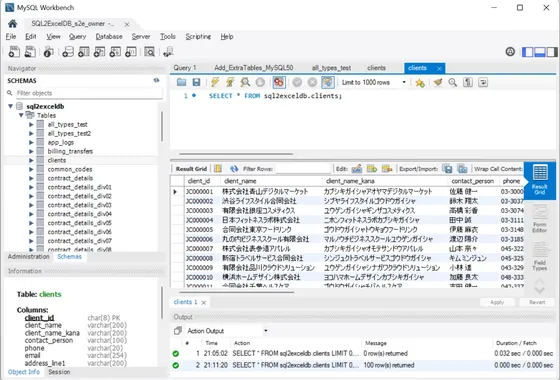Toggle invisible characters pilcrow icon

point(468,82)
